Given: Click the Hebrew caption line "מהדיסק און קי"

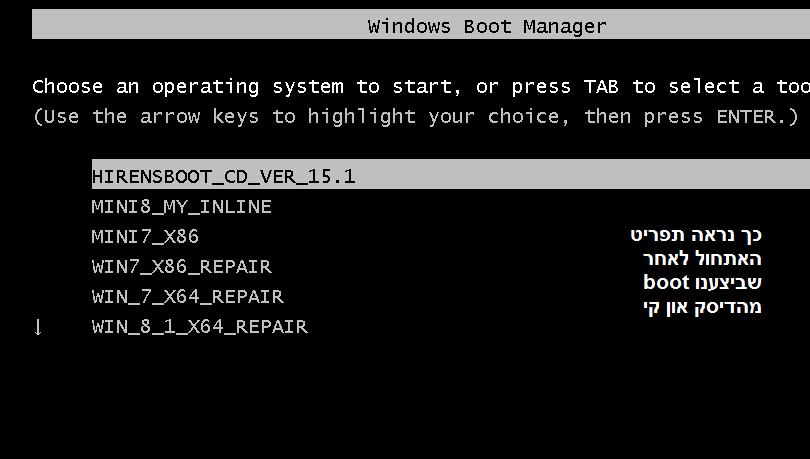Looking at the screenshot, I should (702, 307).
